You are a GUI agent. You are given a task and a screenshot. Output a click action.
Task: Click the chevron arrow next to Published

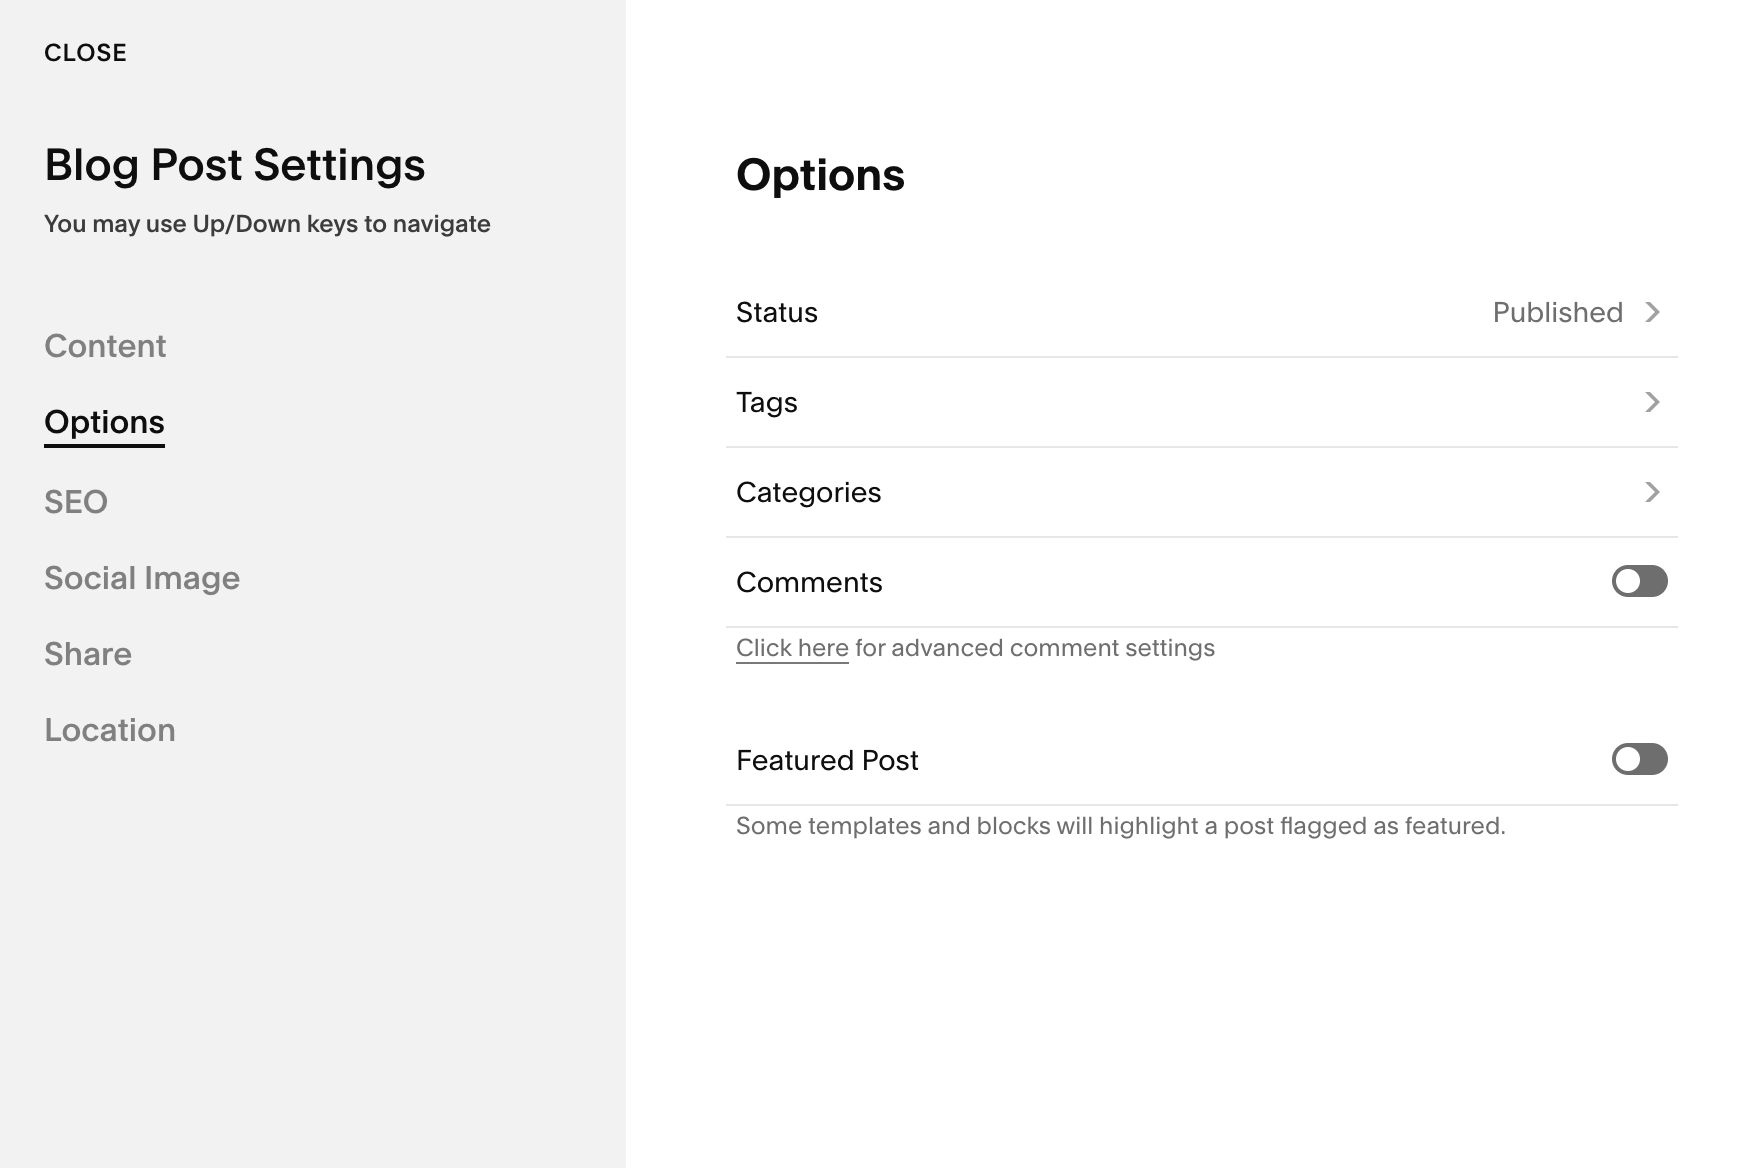click(1652, 312)
